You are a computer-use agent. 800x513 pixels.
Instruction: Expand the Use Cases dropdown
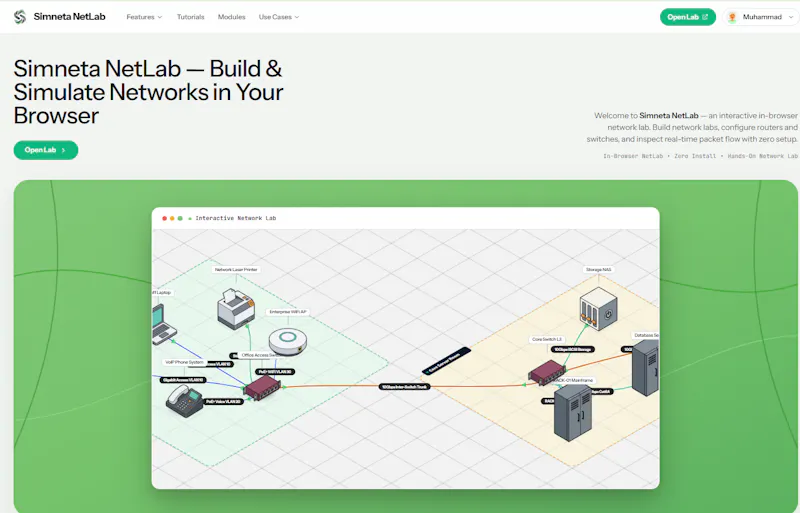tap(279, 17)
